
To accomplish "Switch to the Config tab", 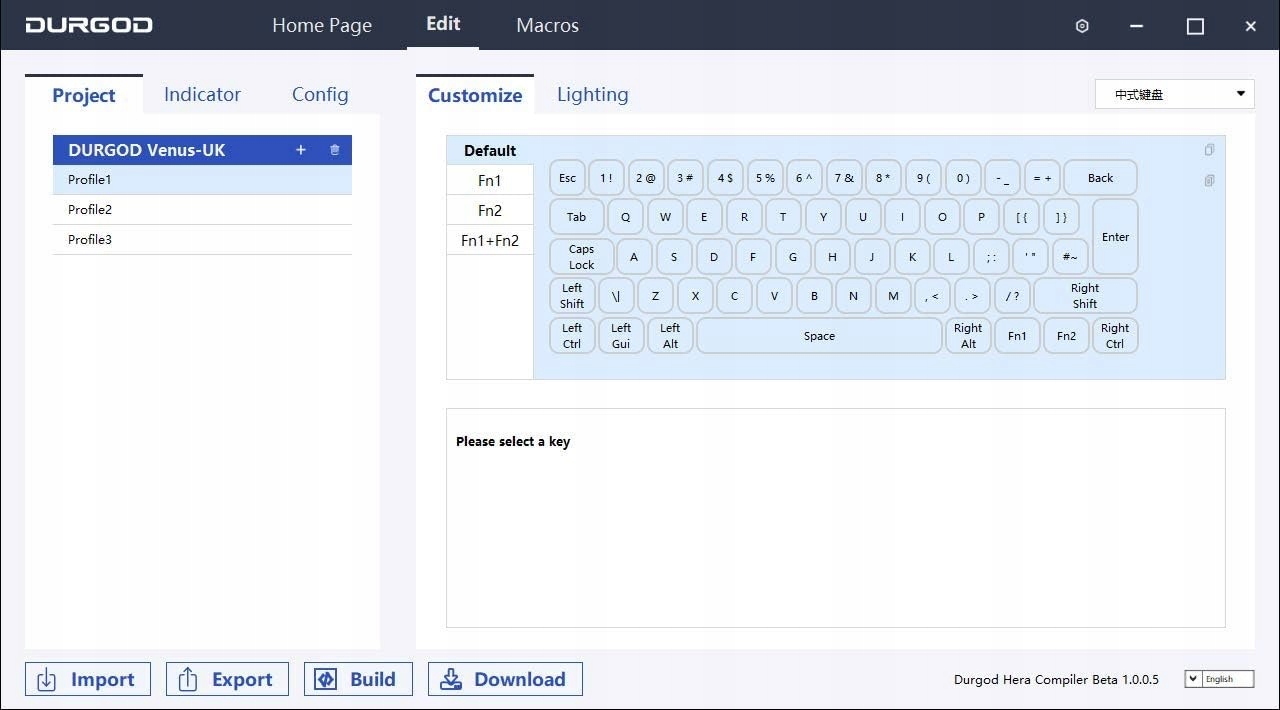I will click(x=320, y=94).
